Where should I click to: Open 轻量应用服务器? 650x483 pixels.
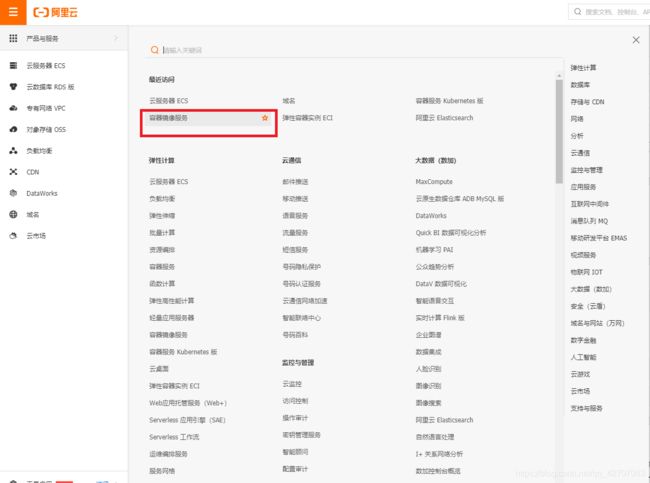point(172,318)
